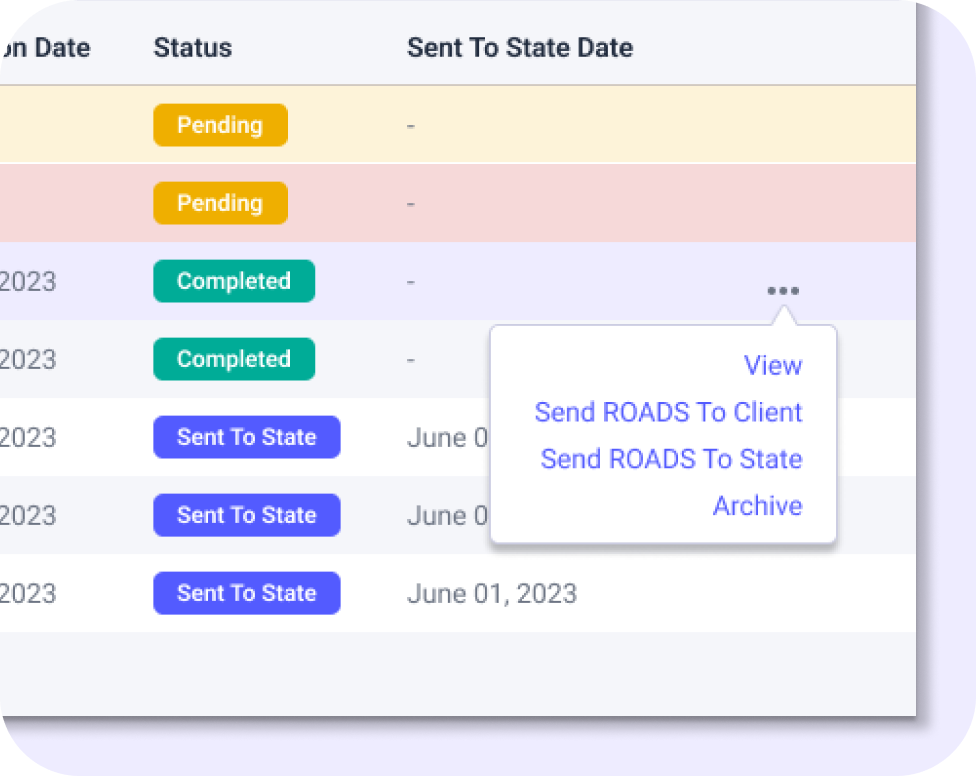Screen dimensions: 976x776
Task: Click the Pending badge in red row
Action: 220,203
